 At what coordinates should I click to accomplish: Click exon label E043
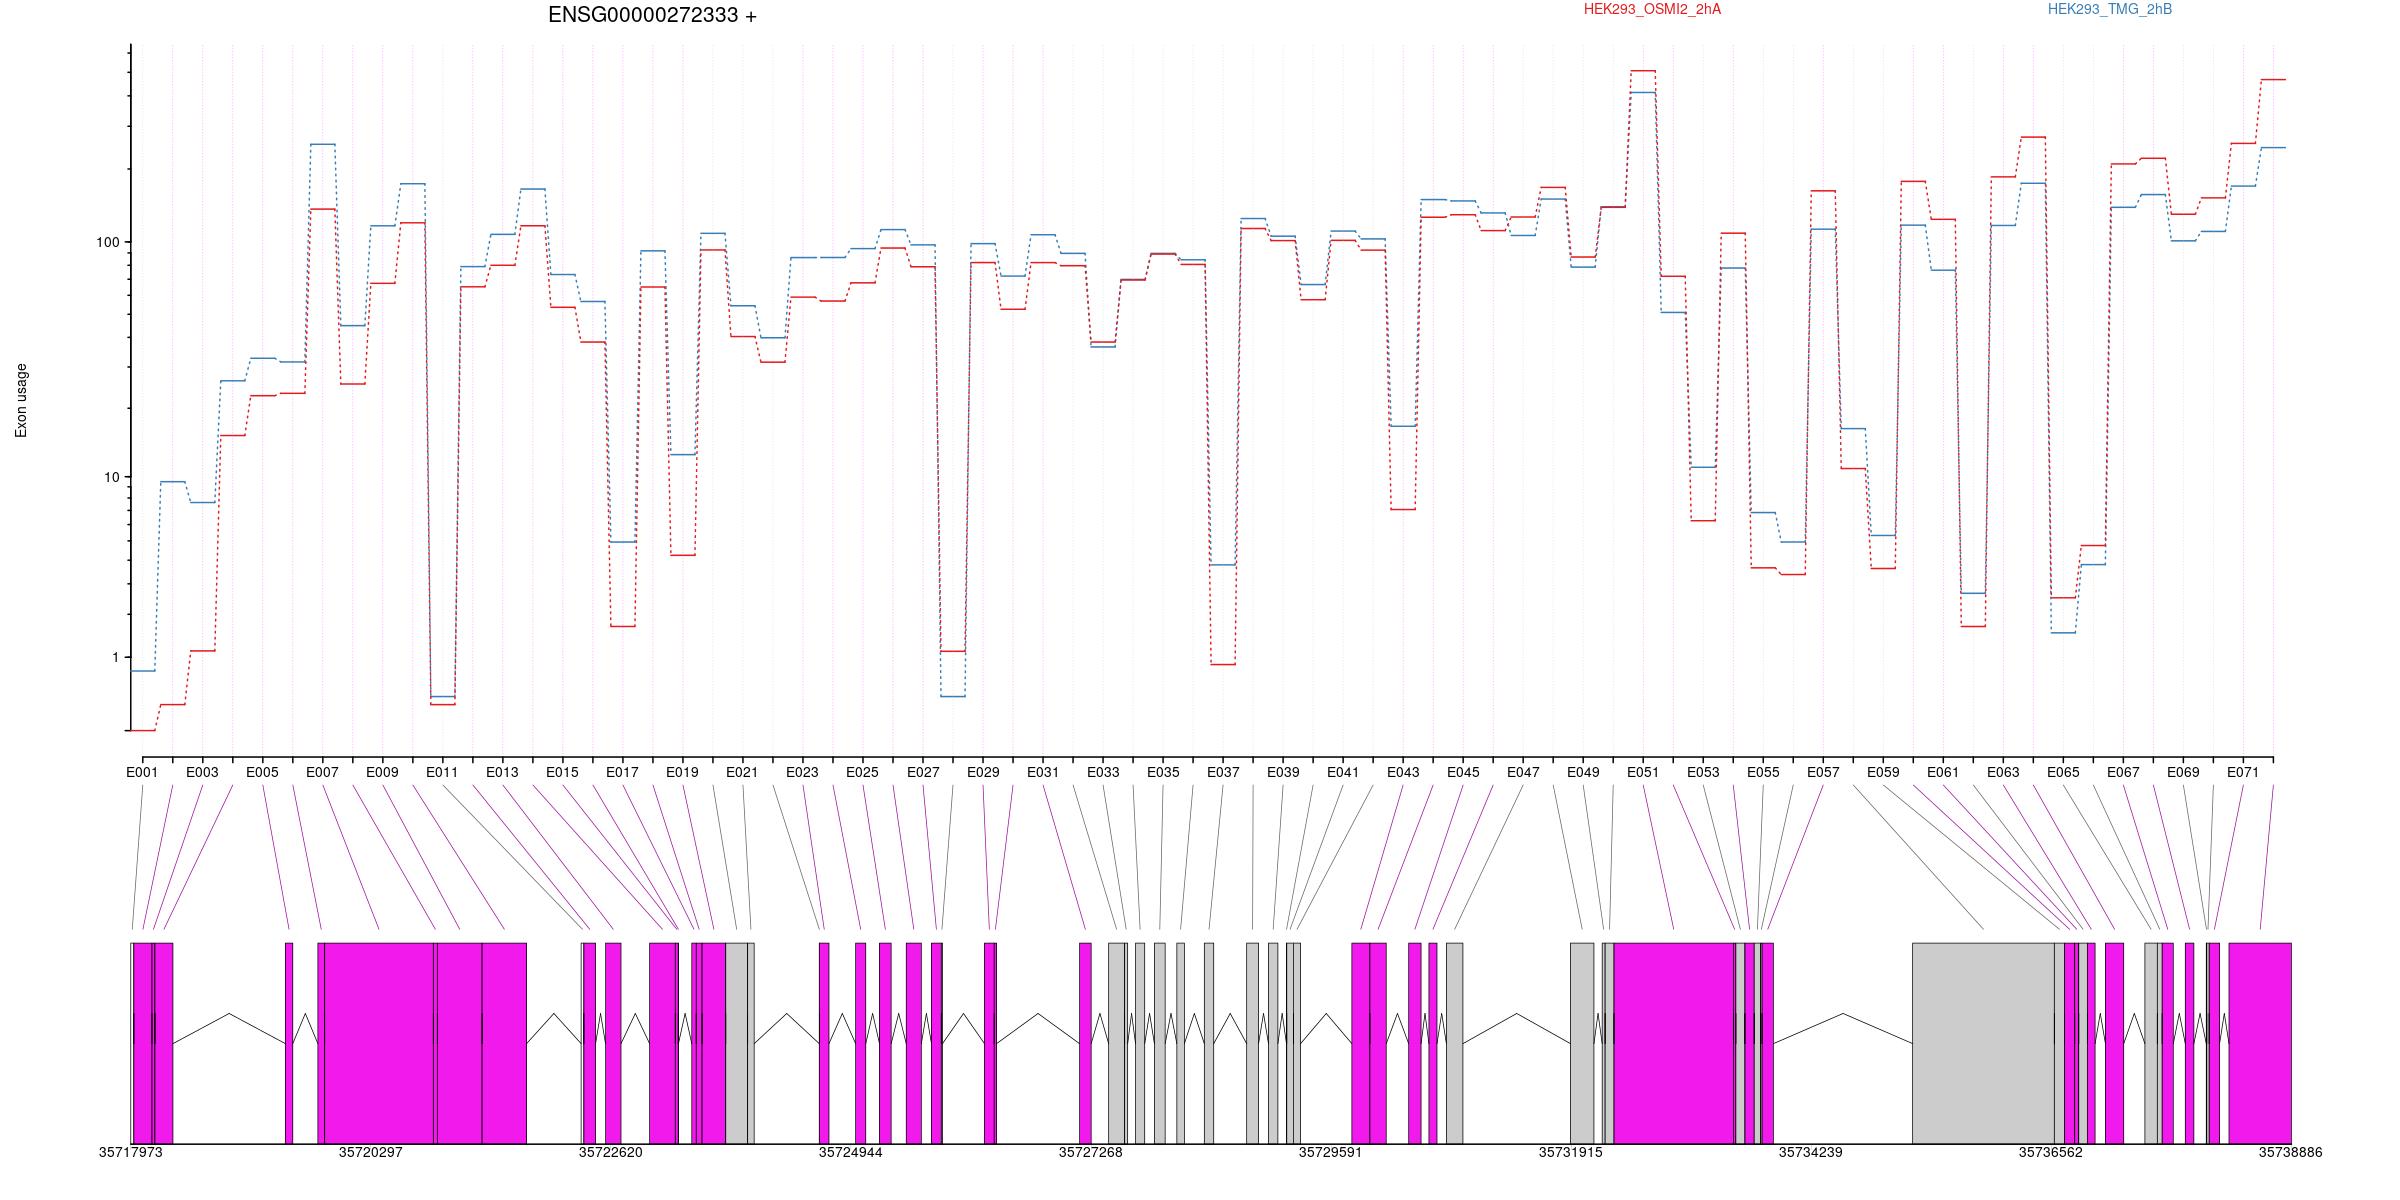click(x=1403, y=772)
